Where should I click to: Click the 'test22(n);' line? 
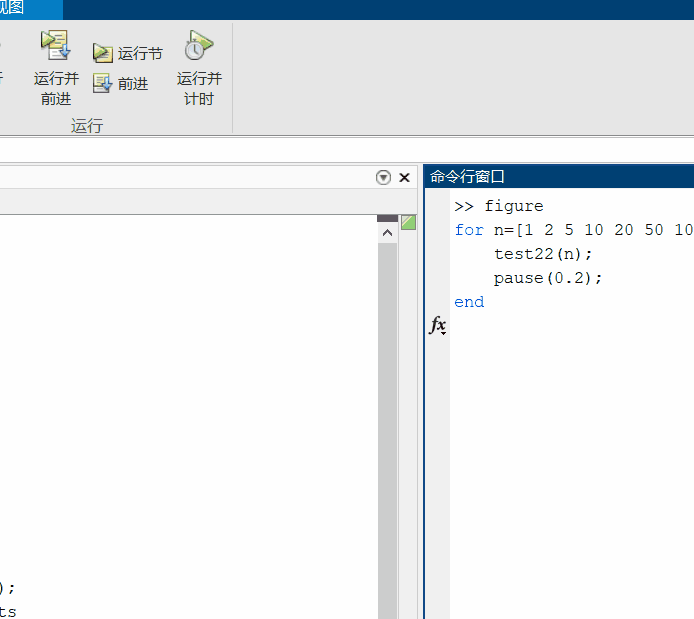543,254
